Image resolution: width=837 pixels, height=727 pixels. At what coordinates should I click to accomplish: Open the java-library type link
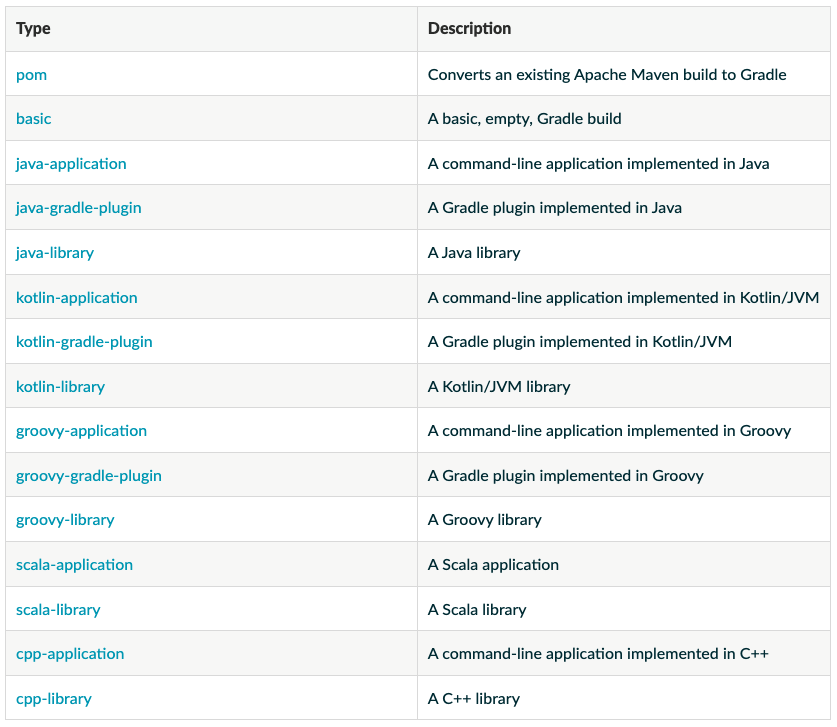(x=55, y=252)
